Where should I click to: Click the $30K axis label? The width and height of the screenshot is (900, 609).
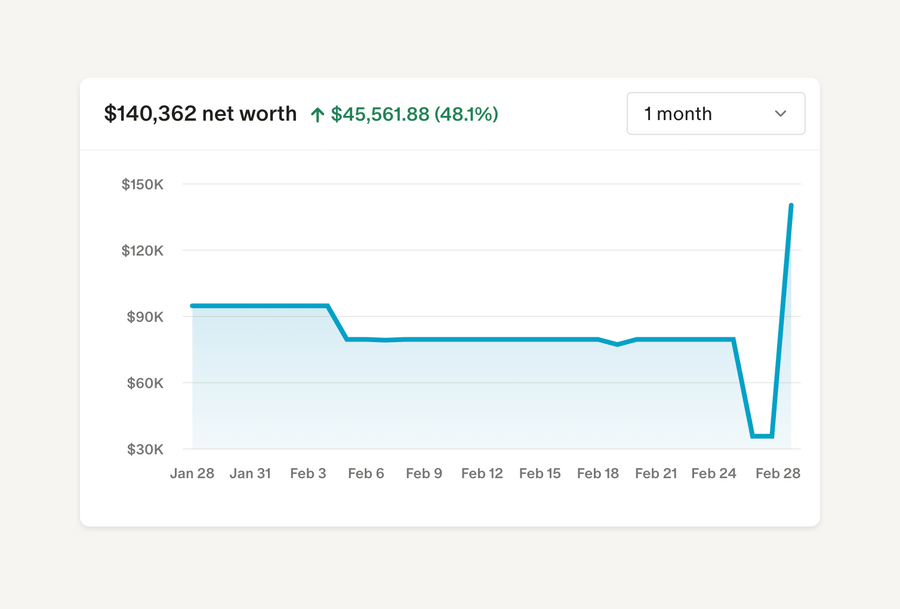point(146,449)
